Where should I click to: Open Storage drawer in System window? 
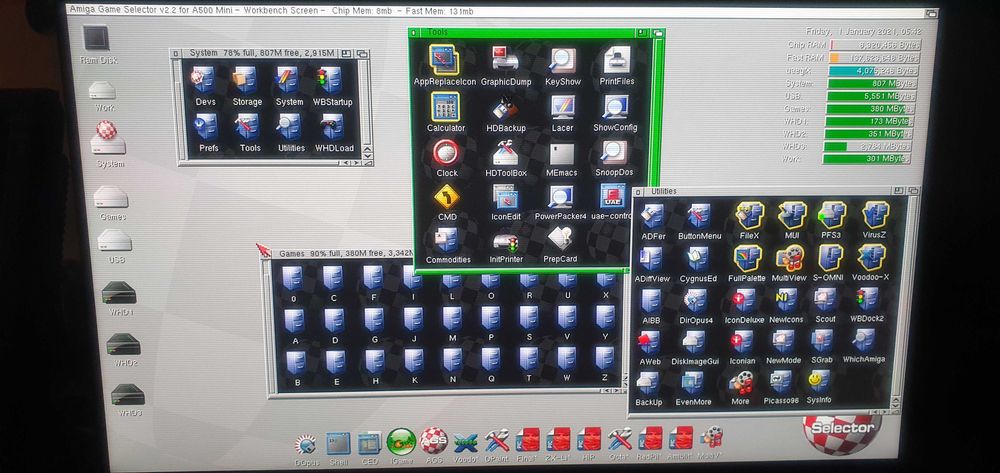tap(246, 81)
